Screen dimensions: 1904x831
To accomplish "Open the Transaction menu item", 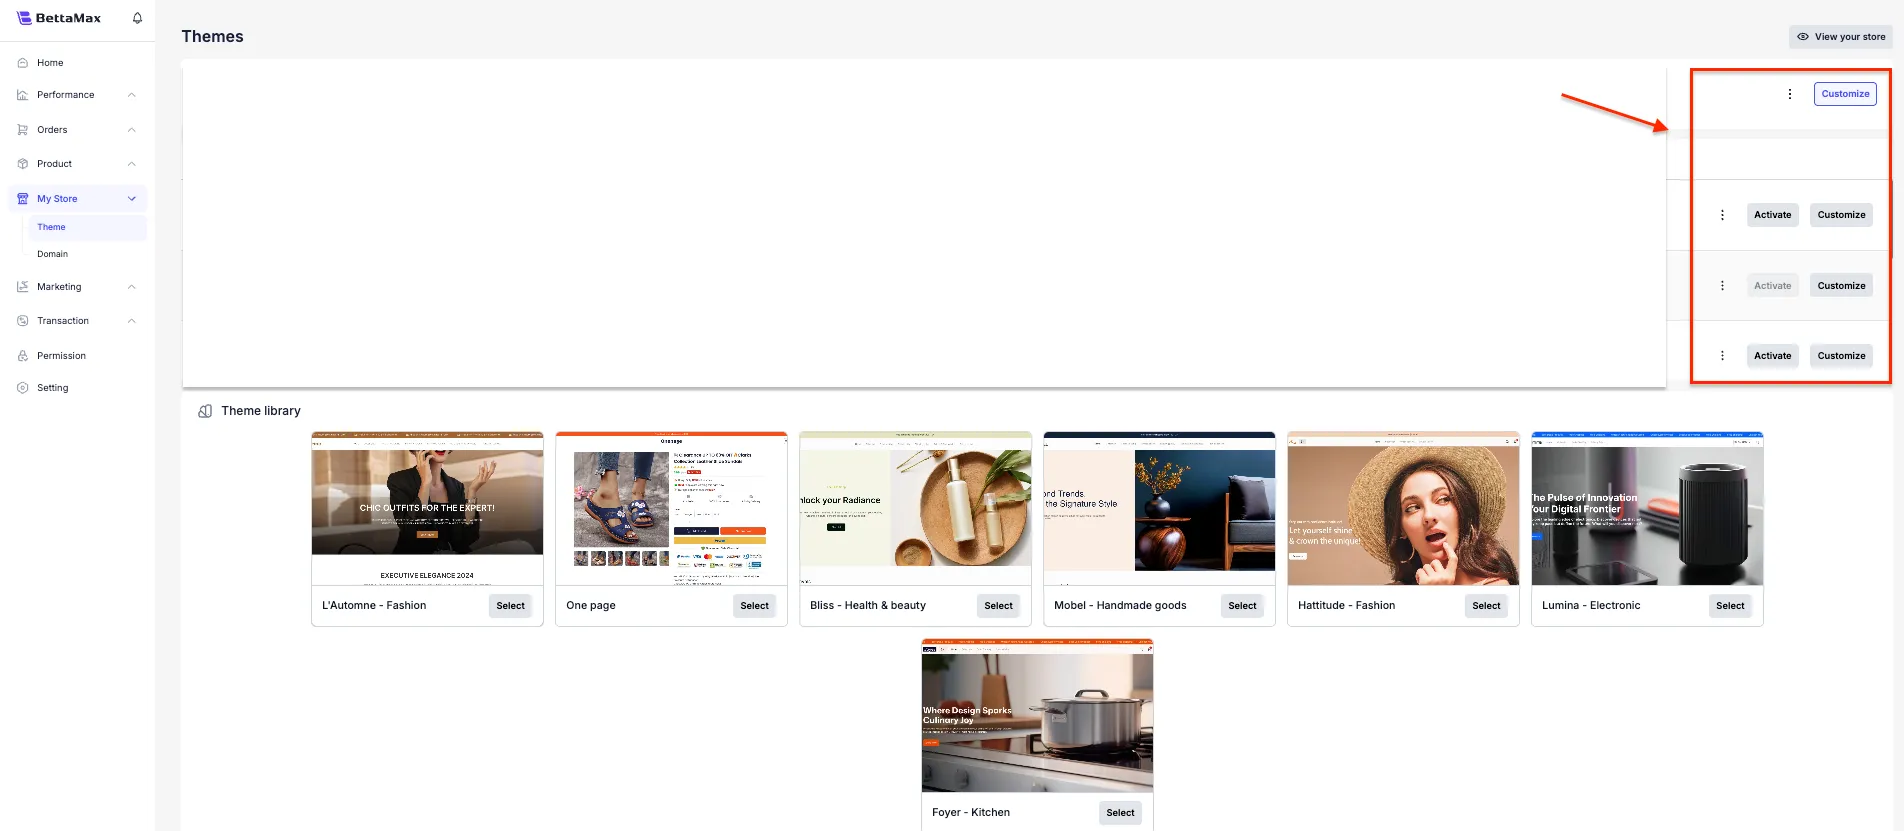I will coord(63,321).
